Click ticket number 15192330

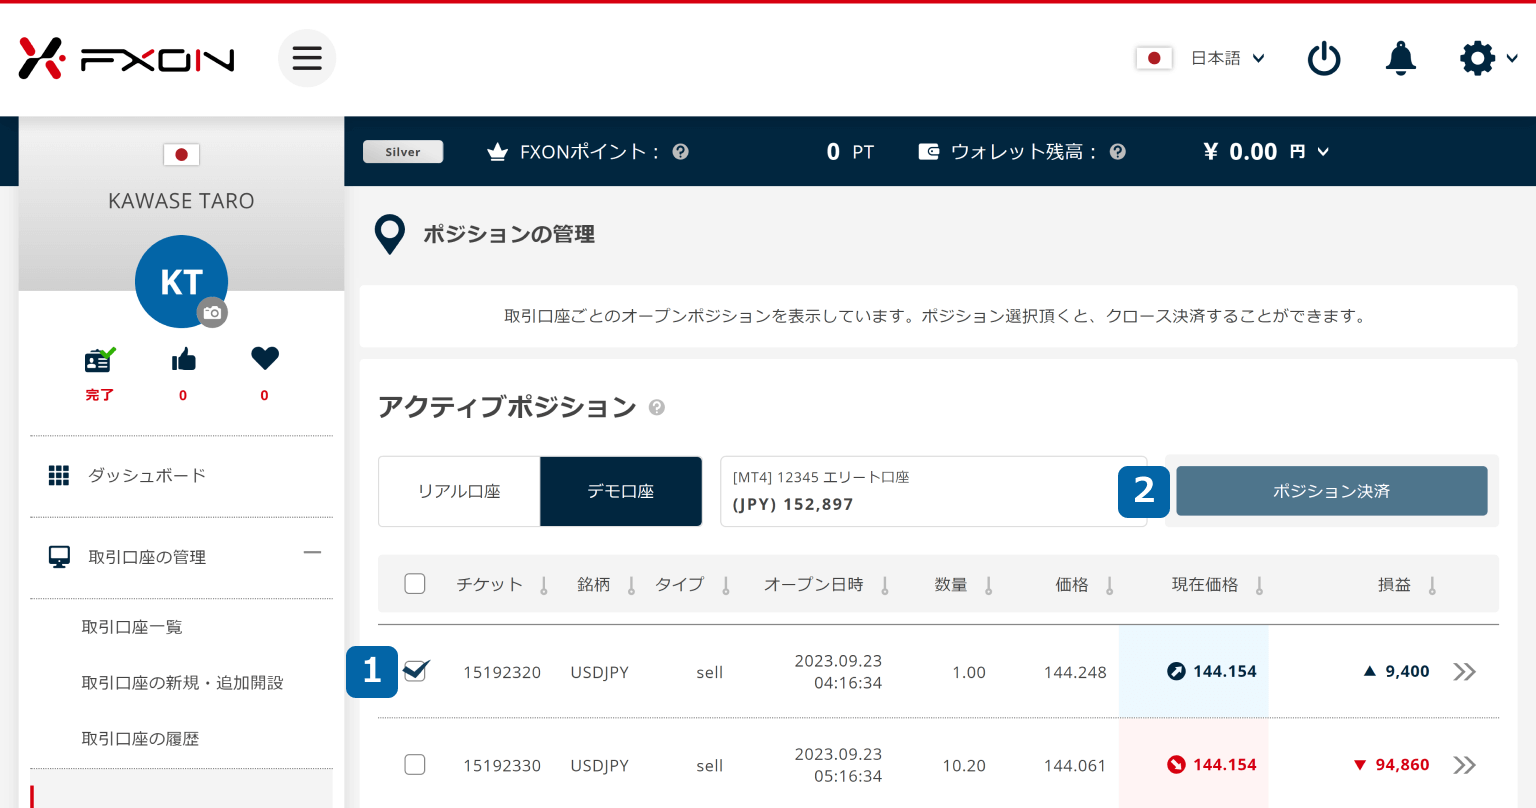[x=502, y=766]
